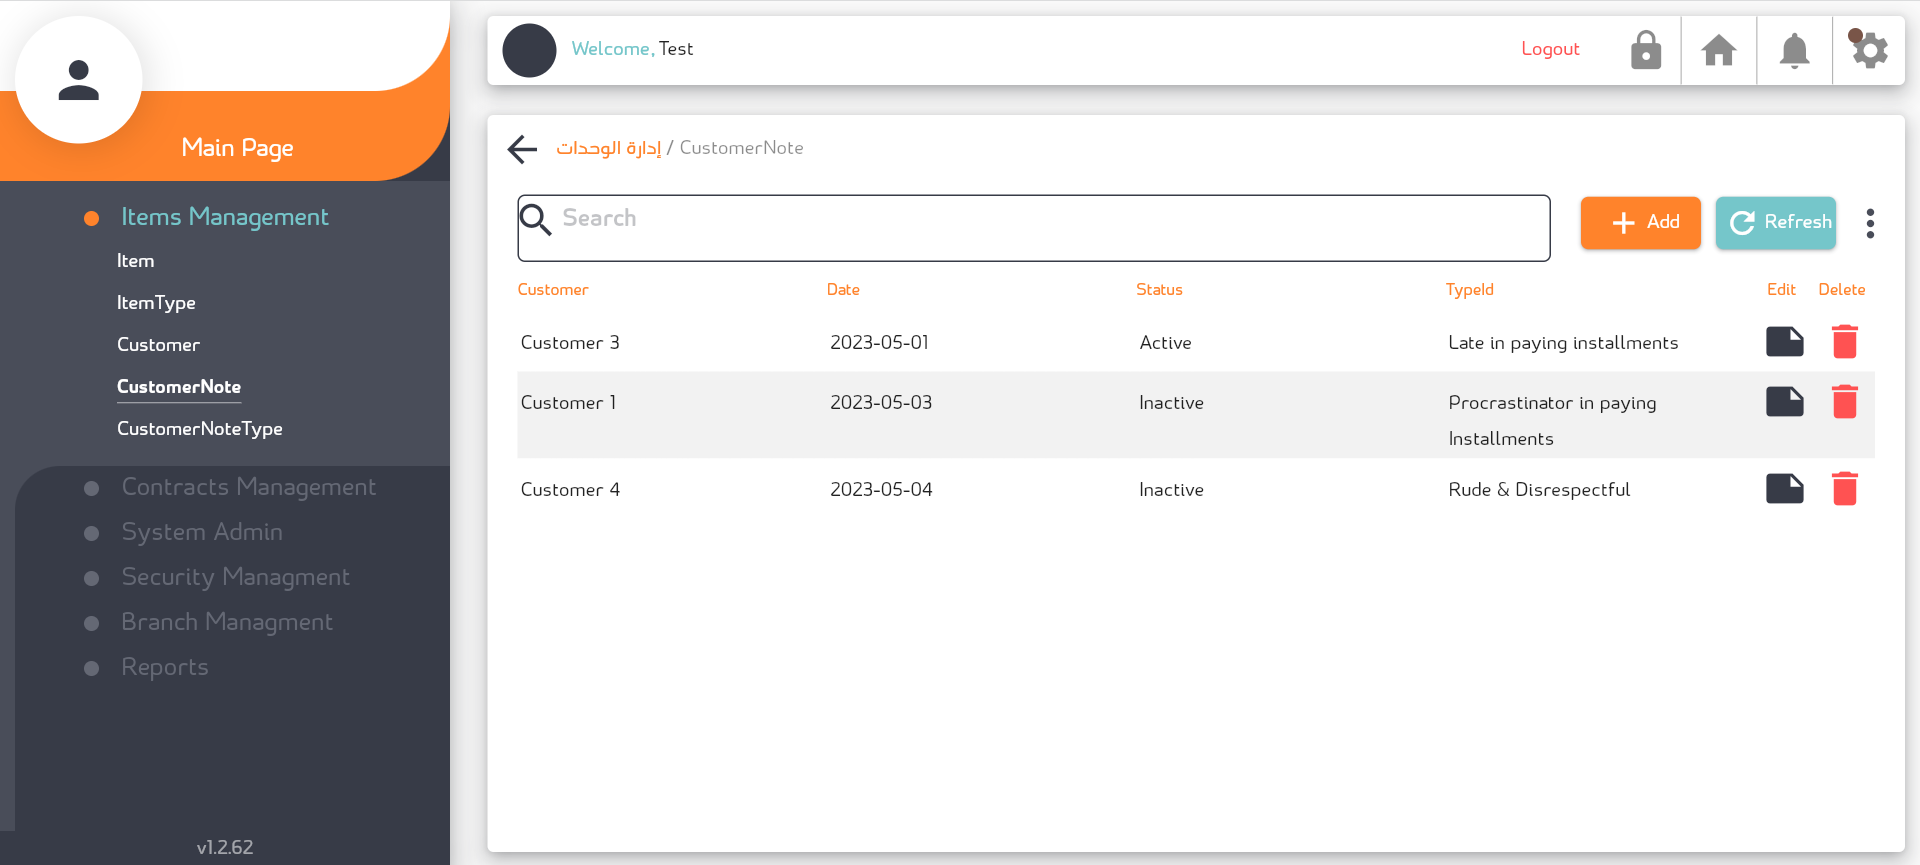The width and height of the screenshot is (1920, 865).
Task: Delete the Customer 4 note row
Action: [x=1844, y=489]
